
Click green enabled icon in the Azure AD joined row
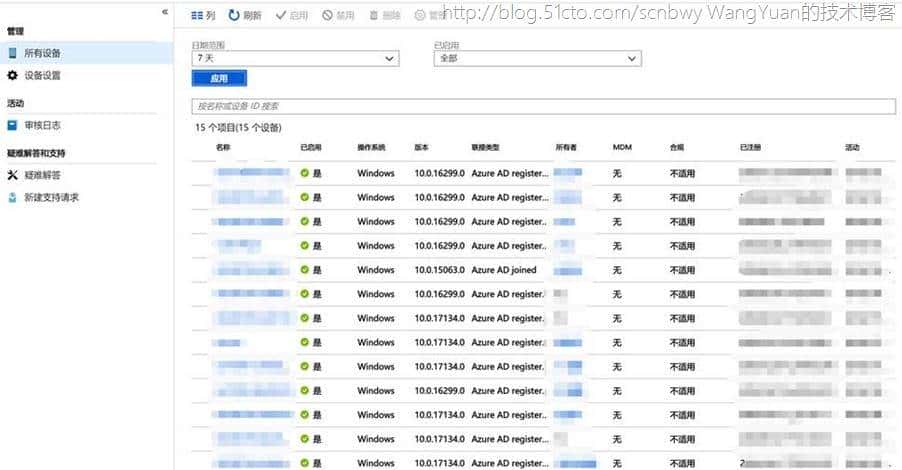coord(305,270)
